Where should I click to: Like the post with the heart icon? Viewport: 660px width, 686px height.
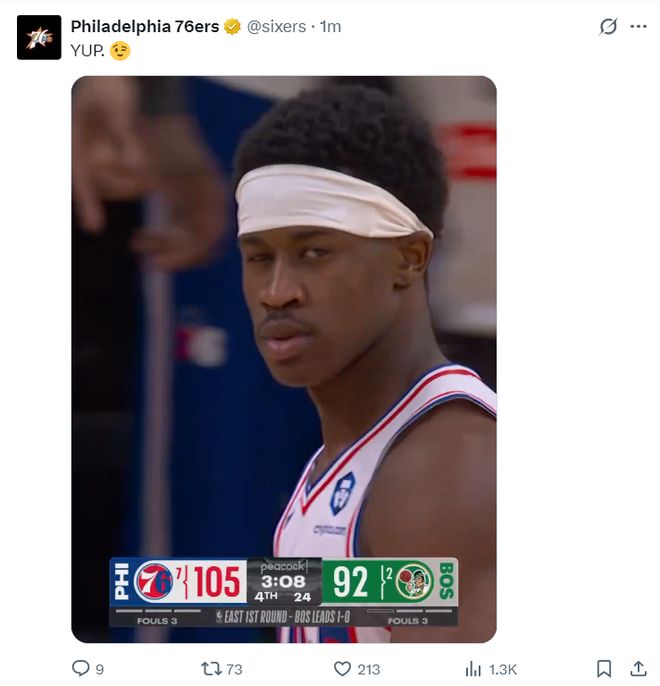tap(342, 668)
